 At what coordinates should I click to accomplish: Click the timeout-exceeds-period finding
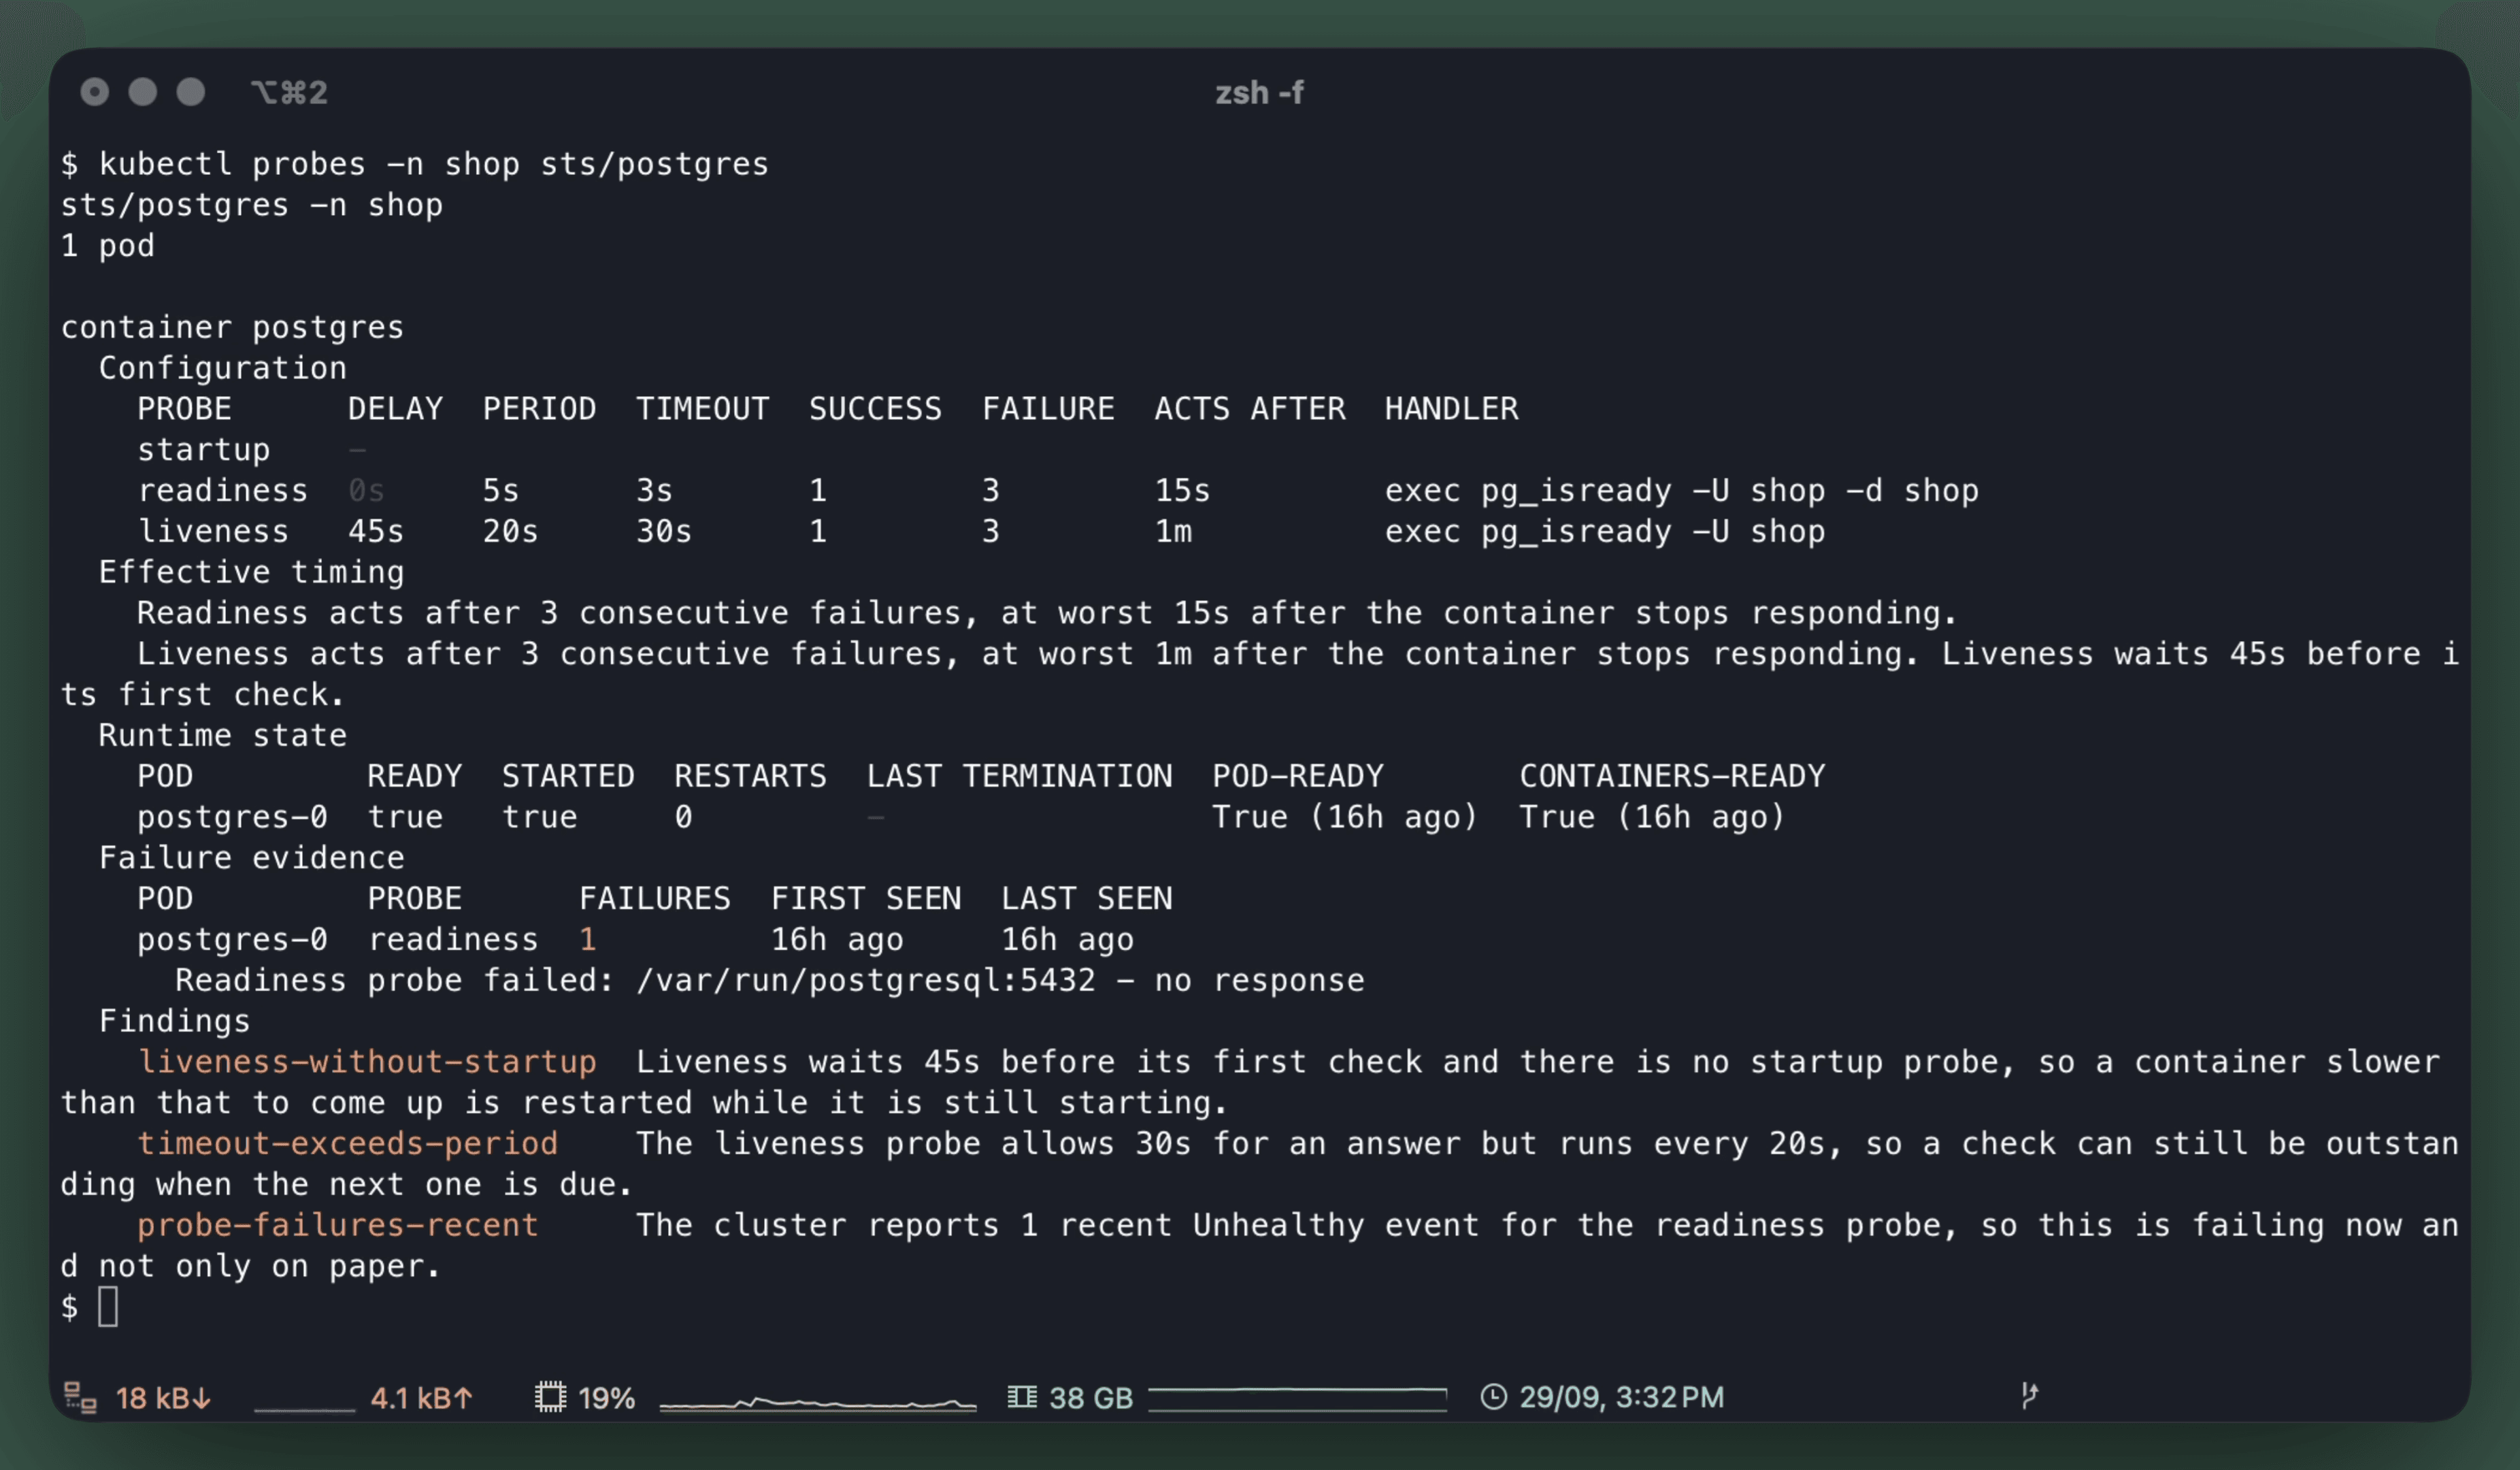pyautogui.click(x=347, y=1143)
